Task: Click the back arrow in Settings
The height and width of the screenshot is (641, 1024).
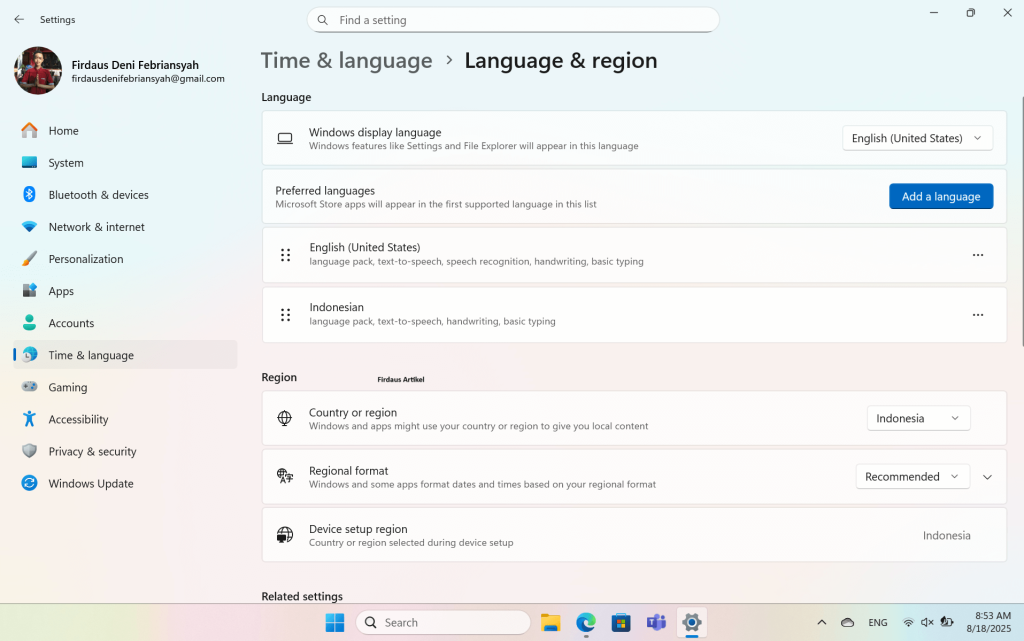Action: point(19,19)
